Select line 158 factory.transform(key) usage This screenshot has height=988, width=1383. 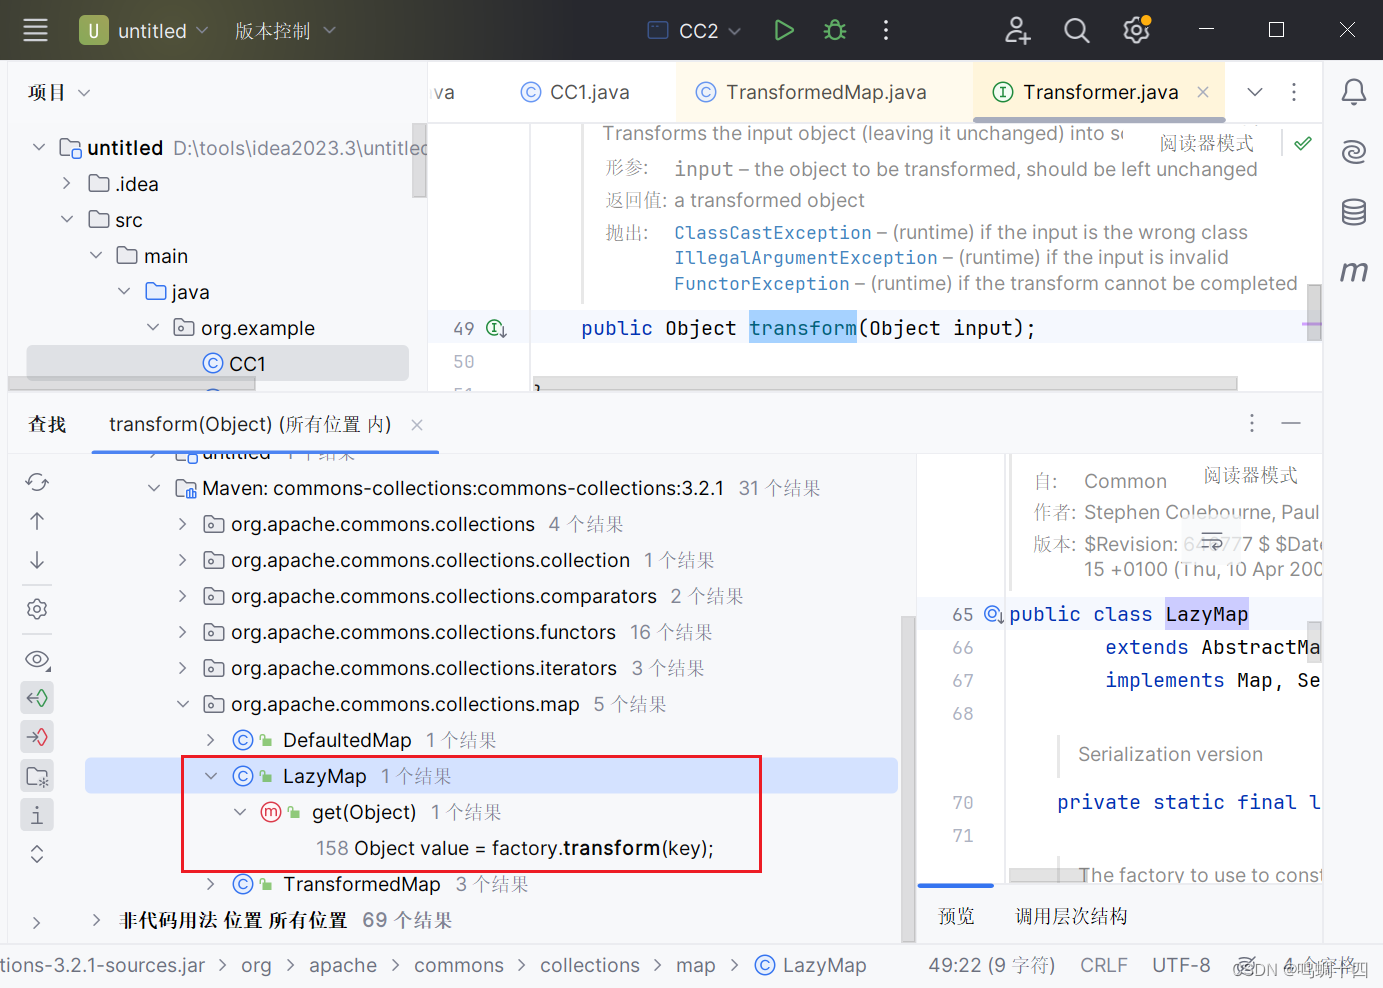pos(515,848)
